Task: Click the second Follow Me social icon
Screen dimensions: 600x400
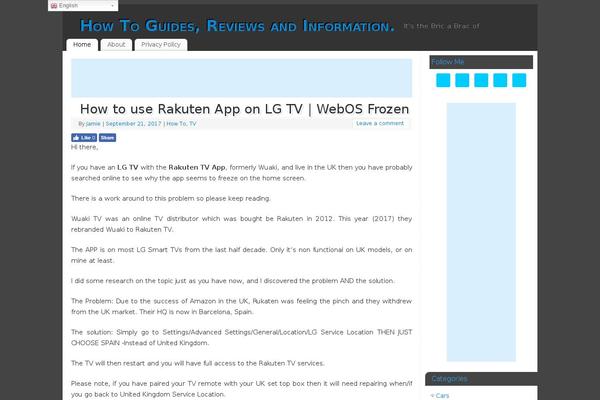Action: tap(462, 80)
